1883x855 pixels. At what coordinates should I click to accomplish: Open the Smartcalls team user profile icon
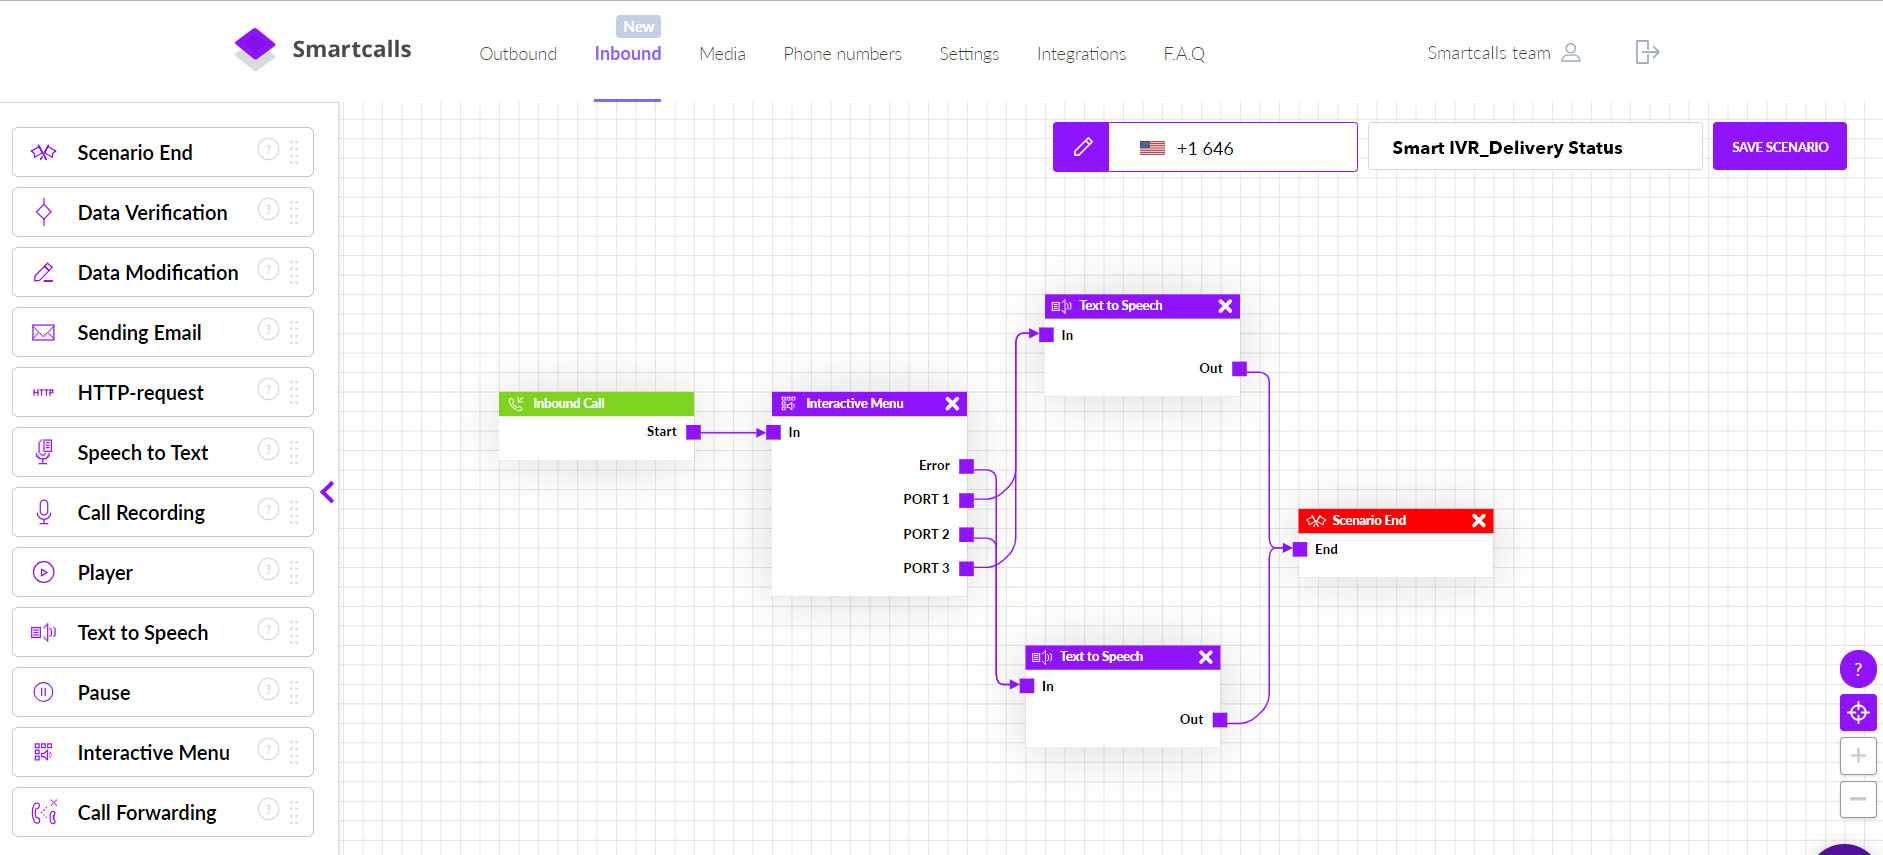pyautogui.click(x=1570, y=53)
